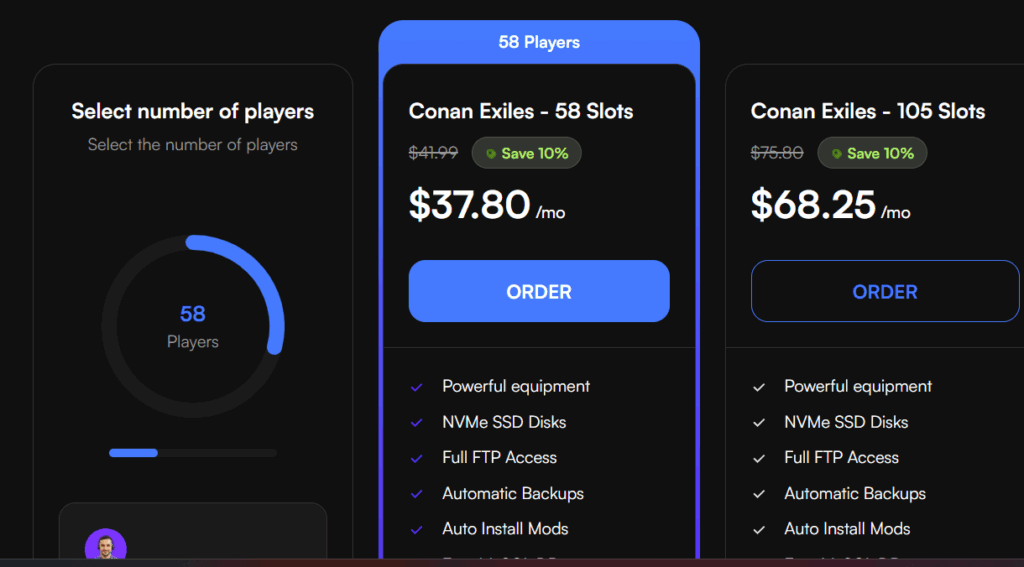The width and height of the screenshot is (1024, 567).
Task: Click the purple avatar profile picture
Action: click(x=106, y=547)
